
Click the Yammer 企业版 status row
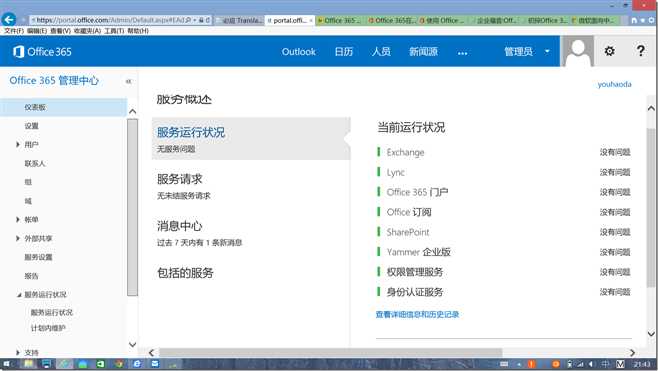504,252
